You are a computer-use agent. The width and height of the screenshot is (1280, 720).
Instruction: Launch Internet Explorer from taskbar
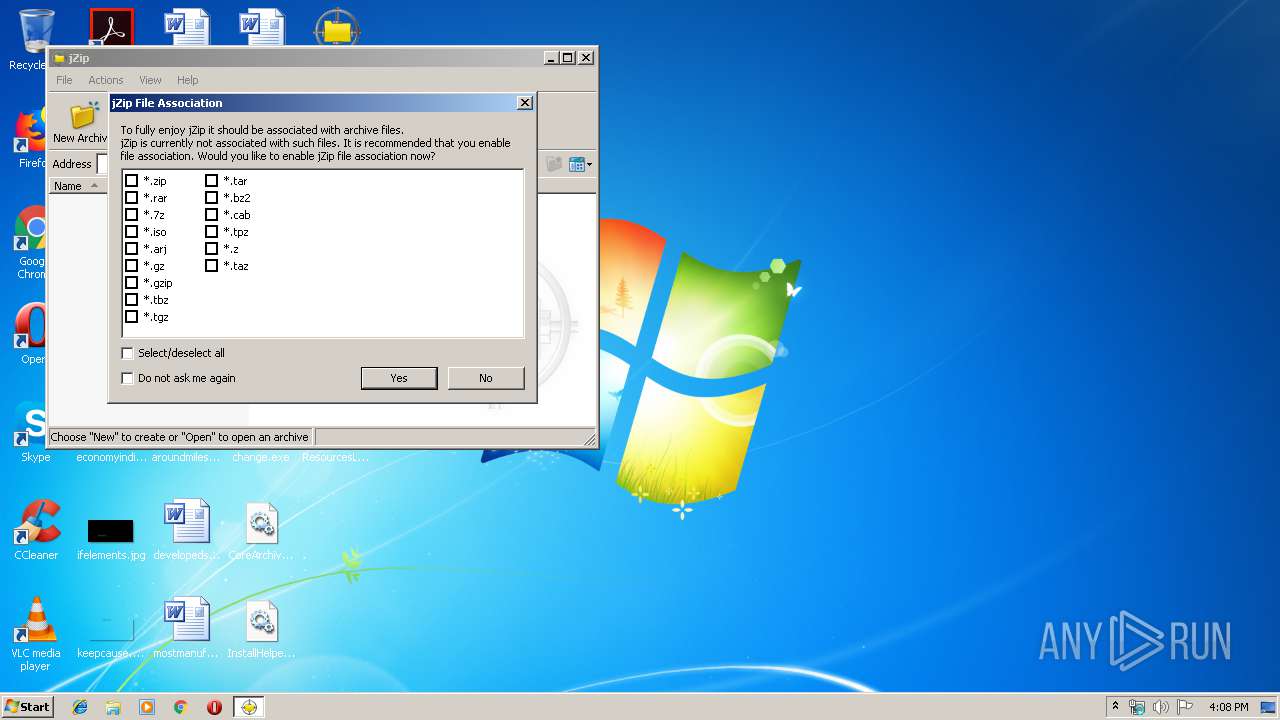[x=80, y=707]
